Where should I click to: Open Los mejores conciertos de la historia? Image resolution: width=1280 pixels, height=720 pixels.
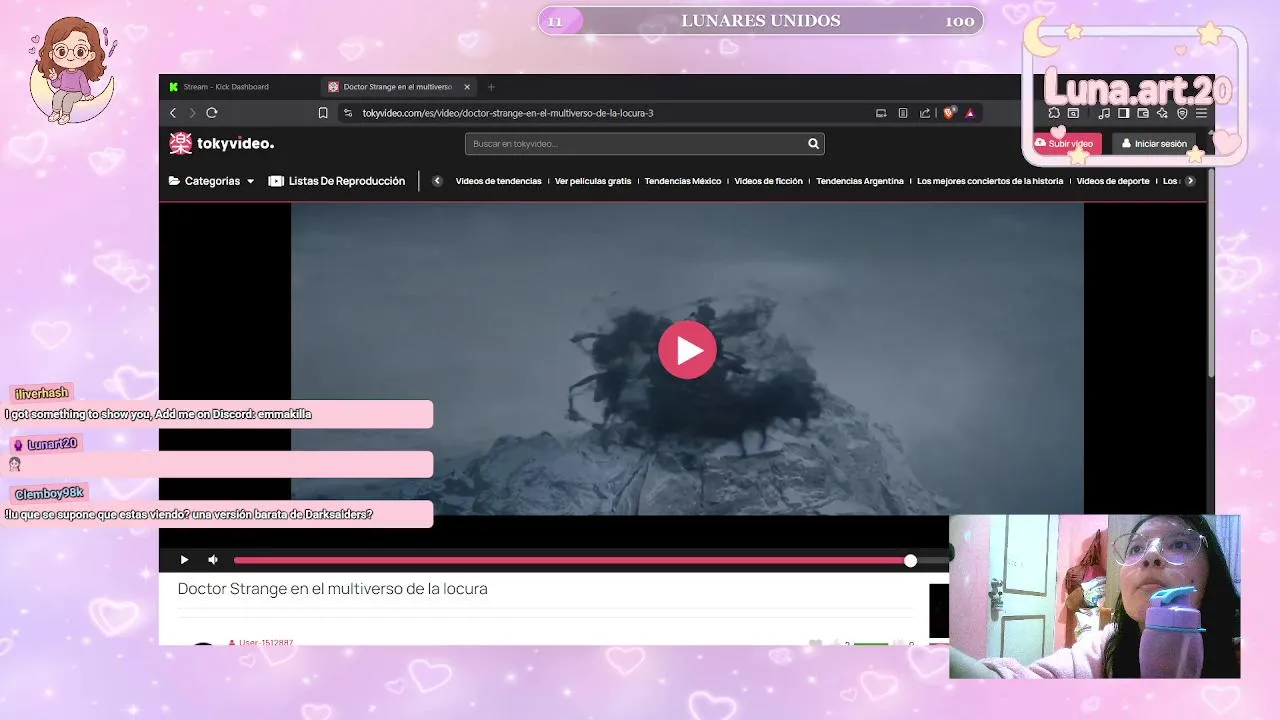990,181
